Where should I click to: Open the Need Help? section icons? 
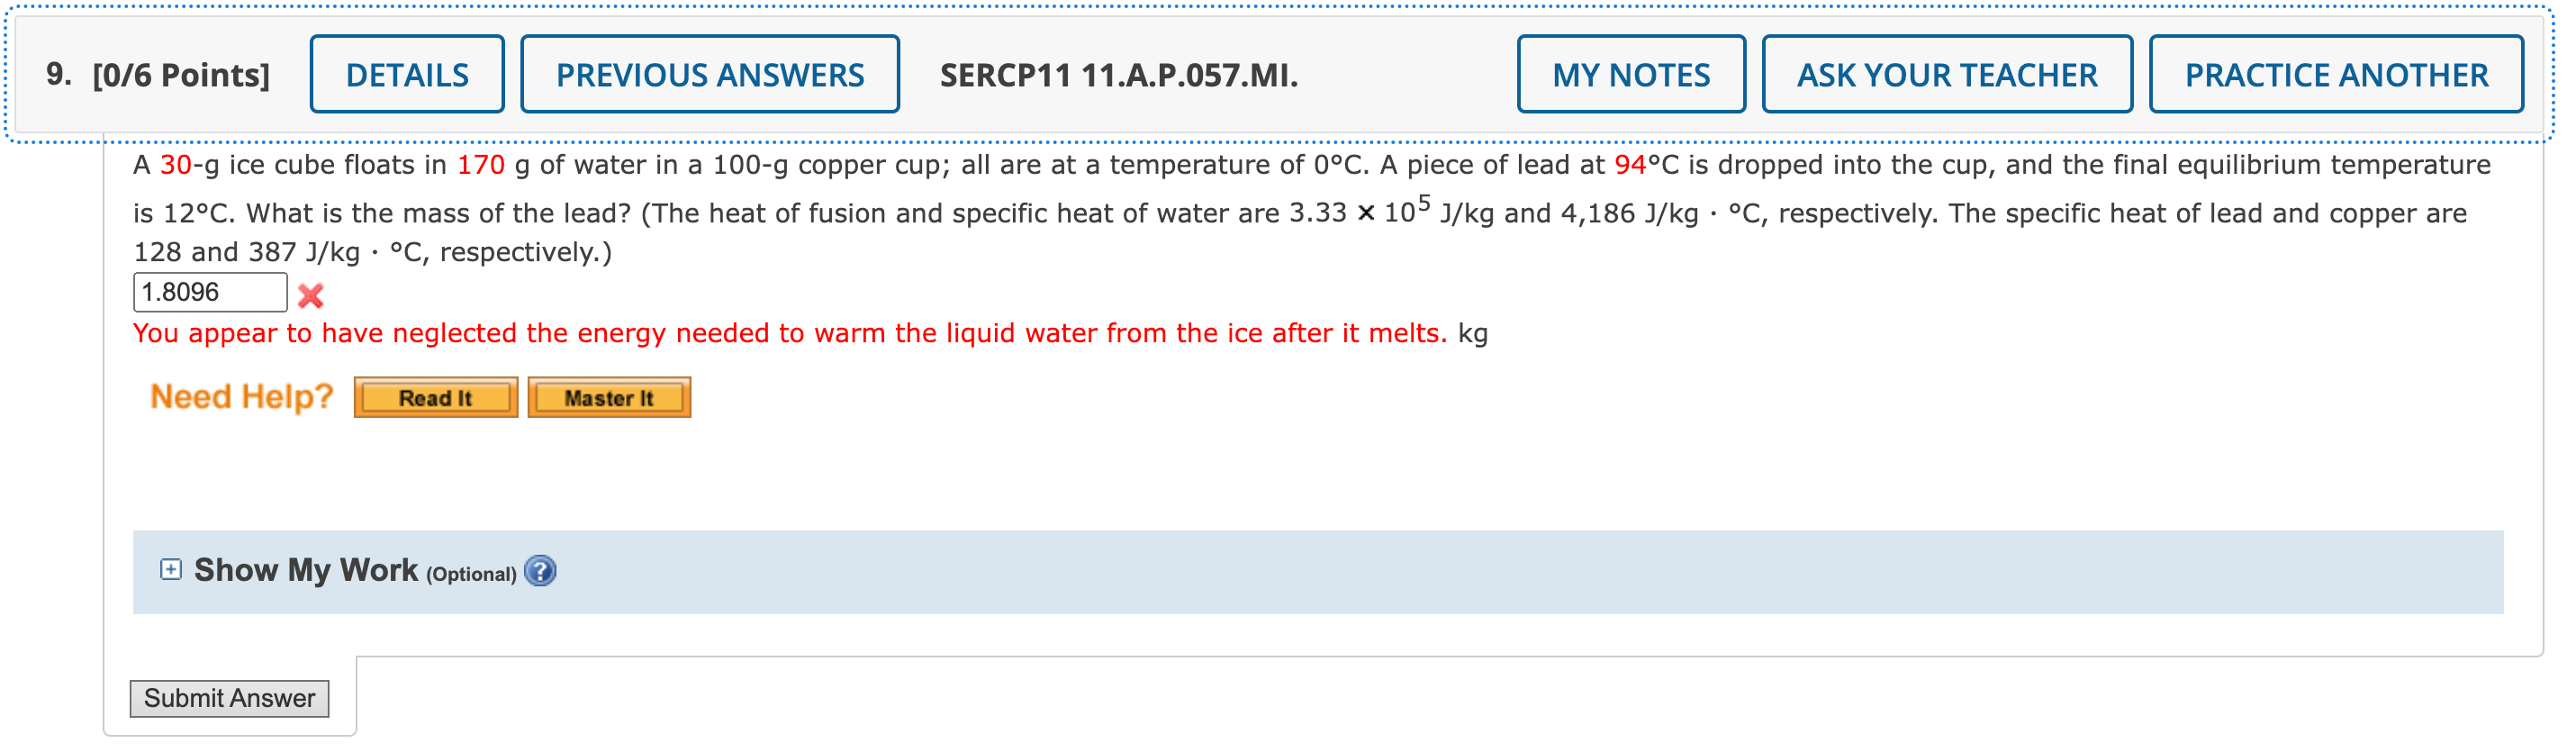click(434, 396)
